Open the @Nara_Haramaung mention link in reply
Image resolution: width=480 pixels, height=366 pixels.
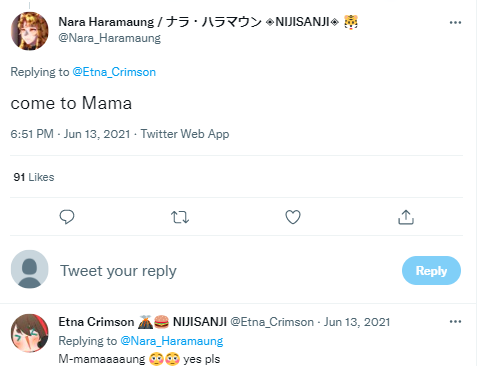click(172, 341)
